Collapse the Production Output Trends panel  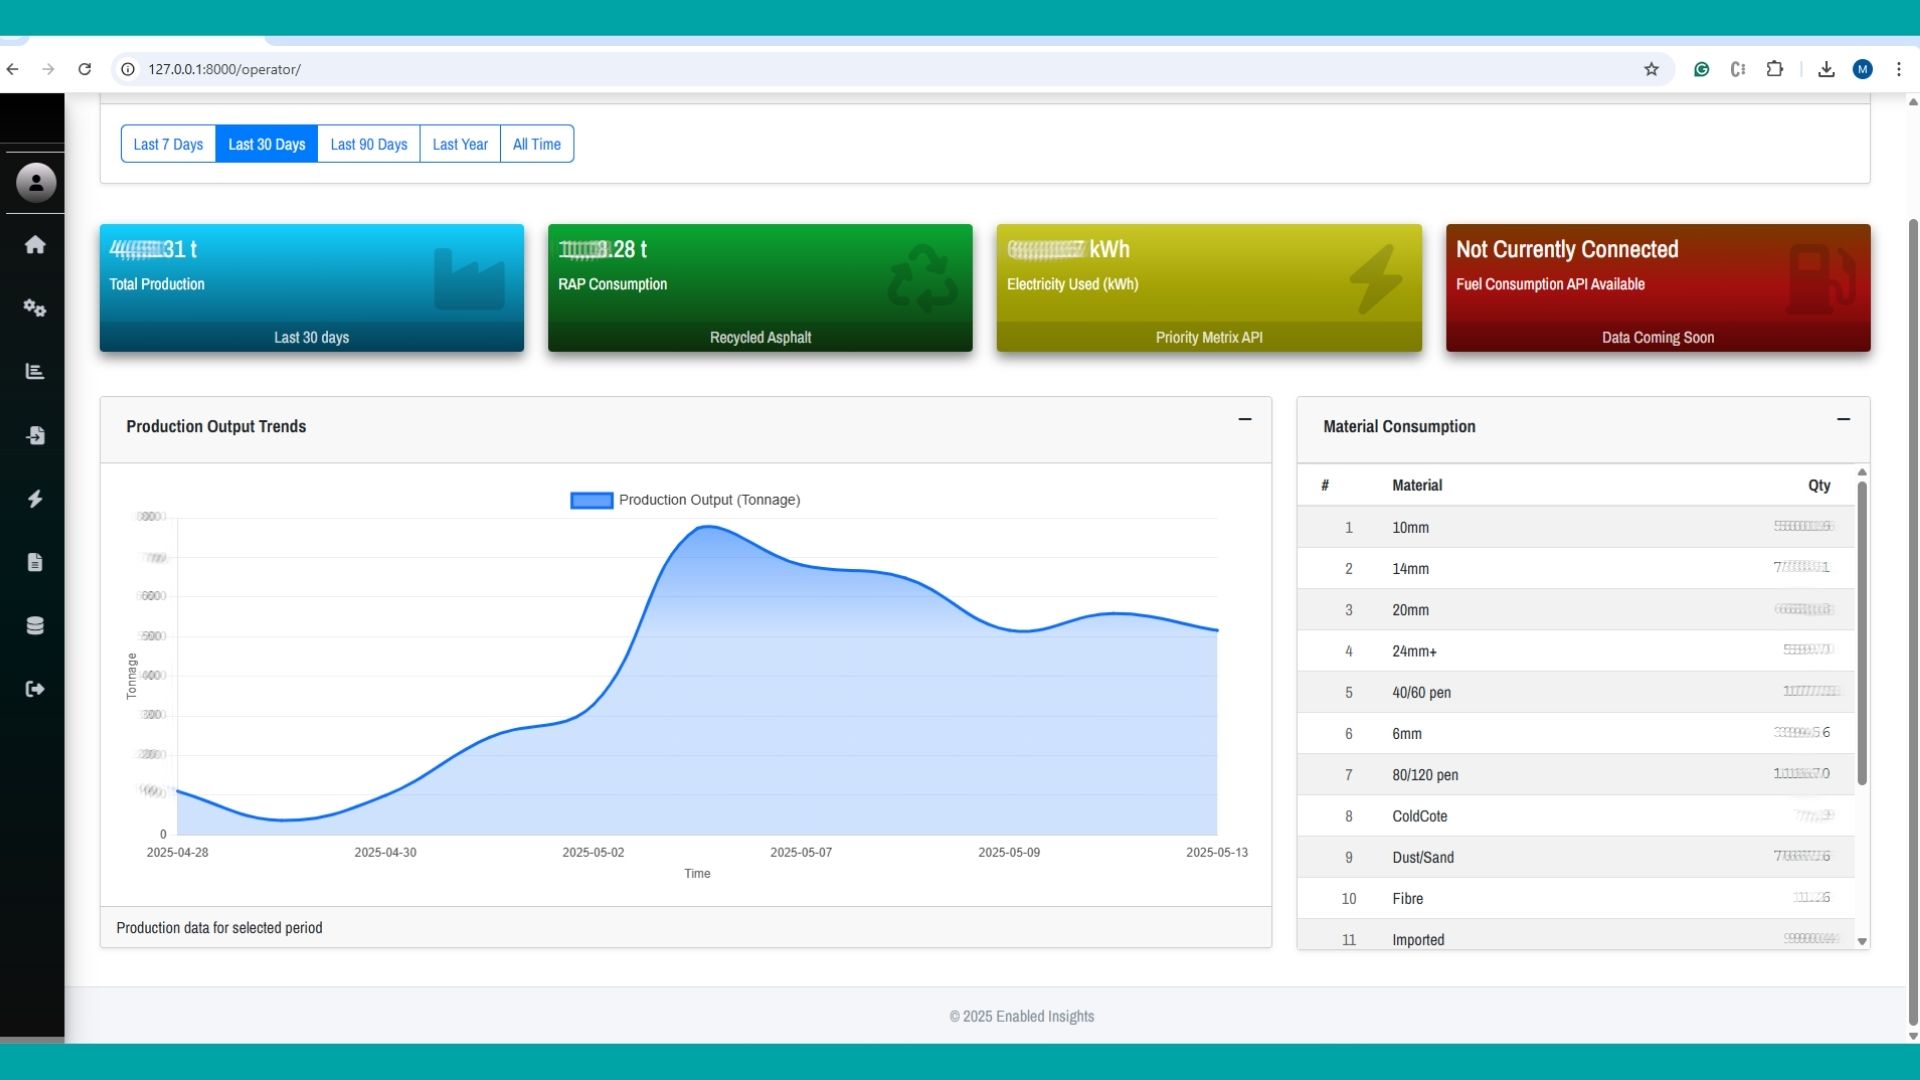(x=1245, y=420)
